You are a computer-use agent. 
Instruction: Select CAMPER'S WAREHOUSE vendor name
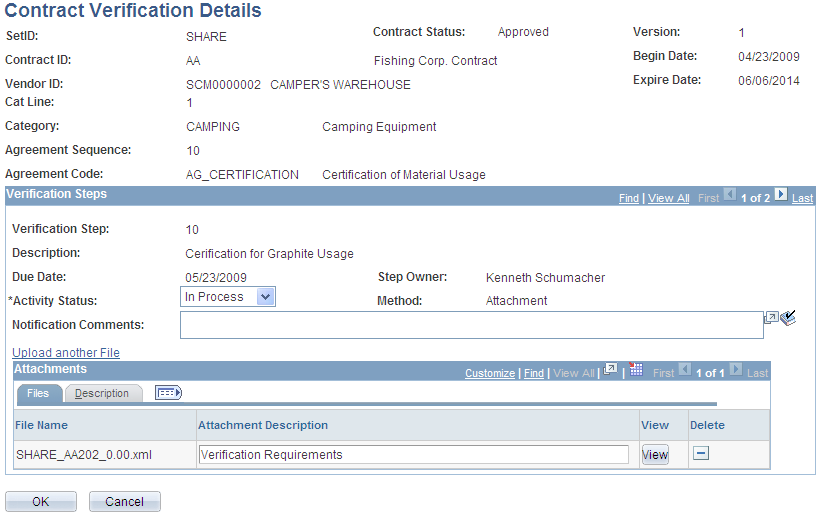pos(340,85)
